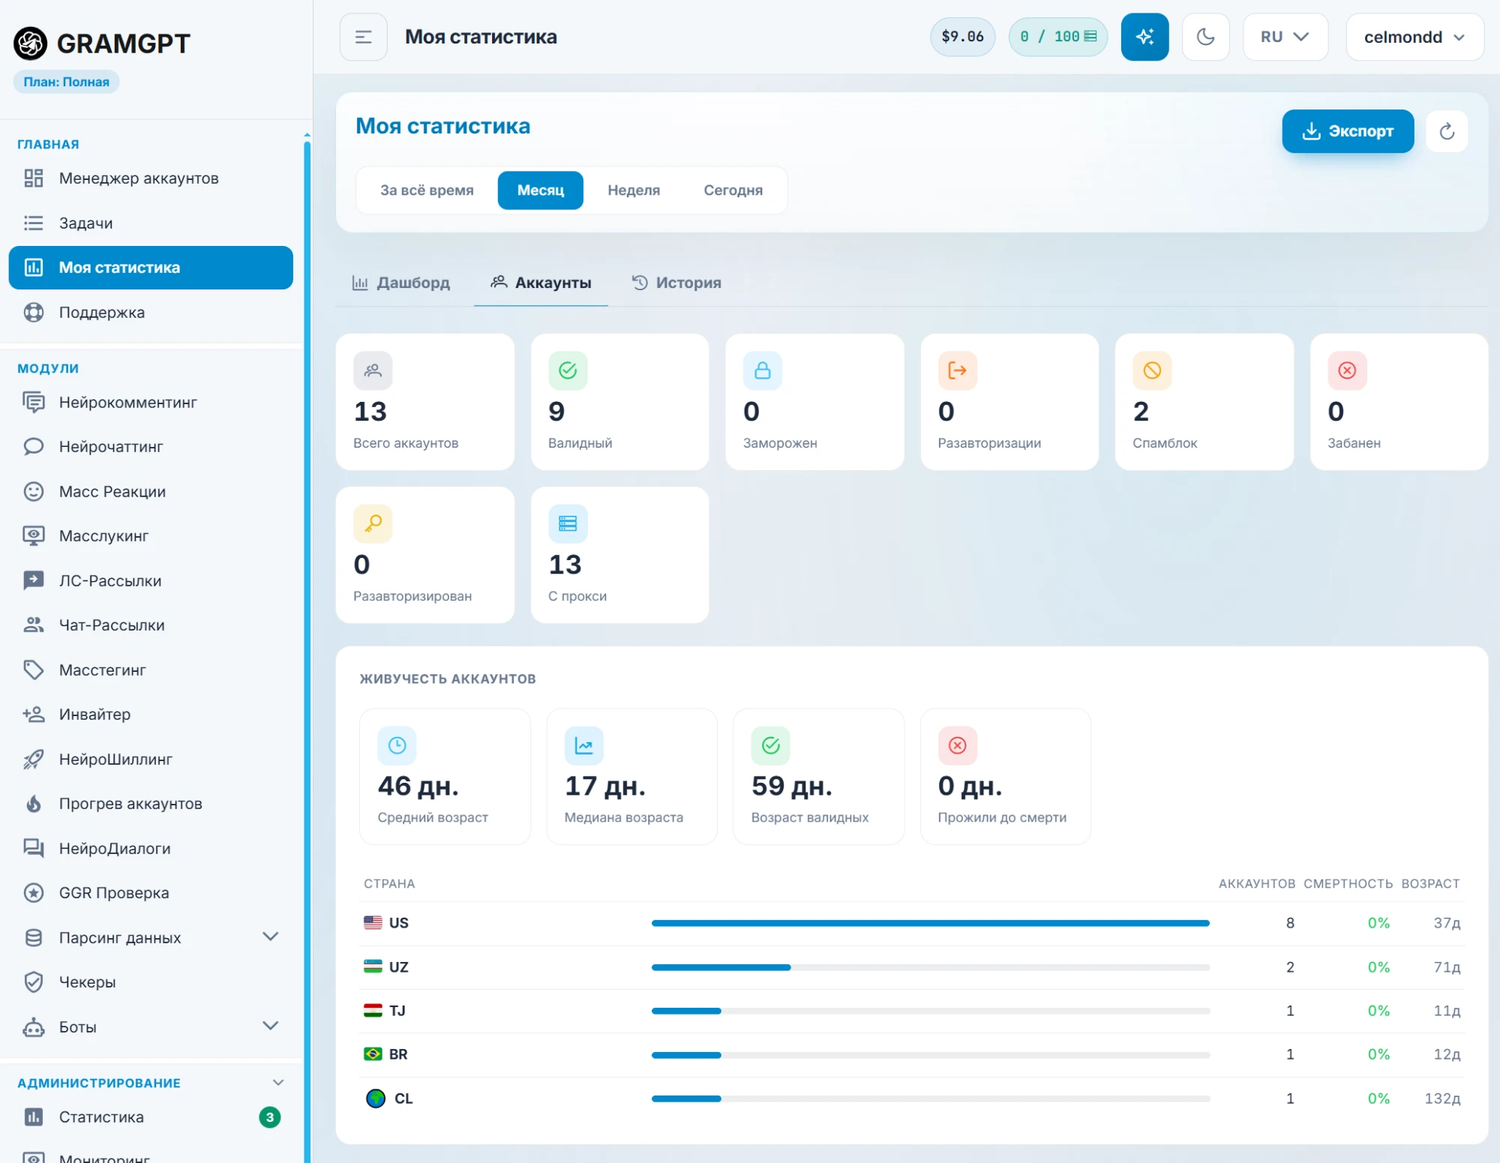Switch period filter to Неделя
1500x1163 pixels.
click(634, 190)
